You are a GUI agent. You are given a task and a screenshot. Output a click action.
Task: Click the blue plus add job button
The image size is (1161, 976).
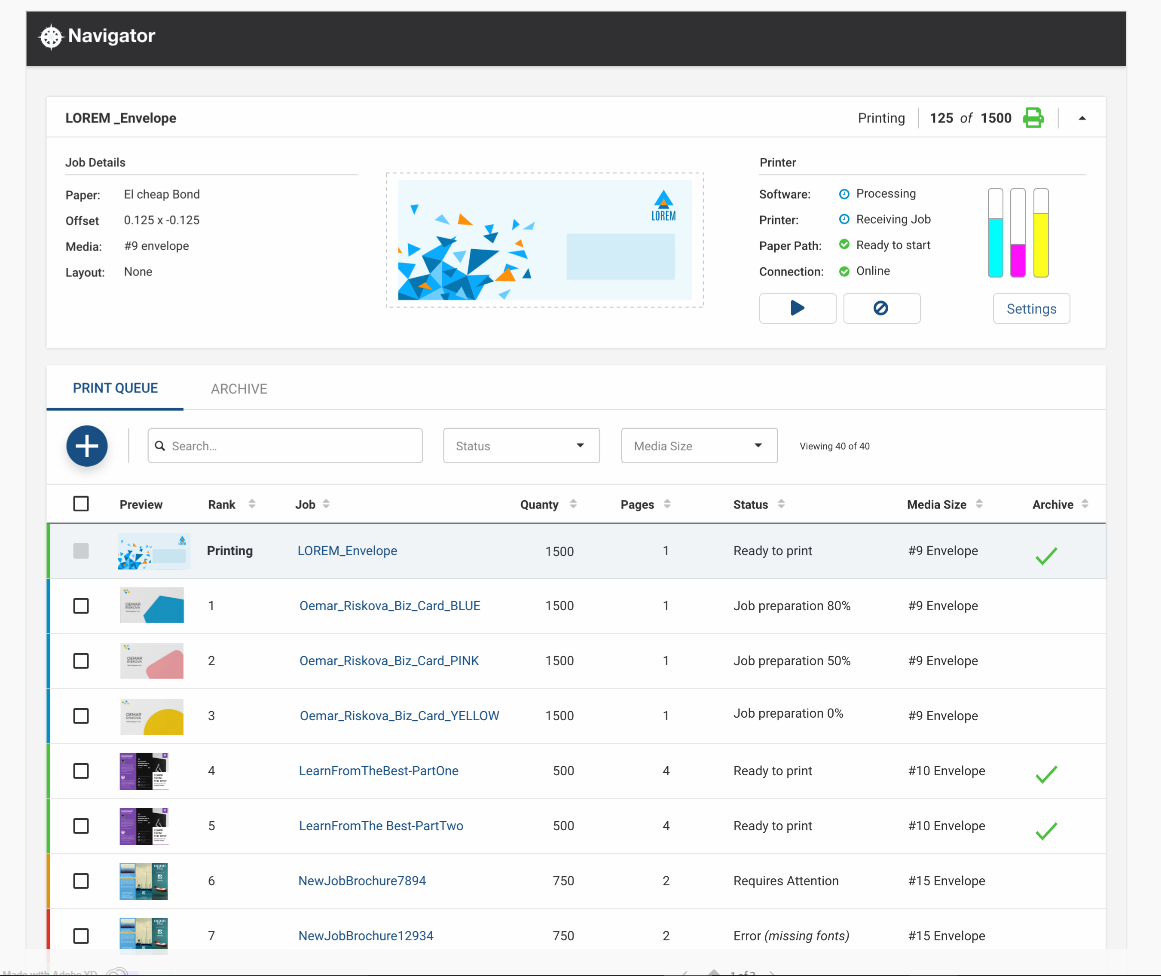pos(87,446)
